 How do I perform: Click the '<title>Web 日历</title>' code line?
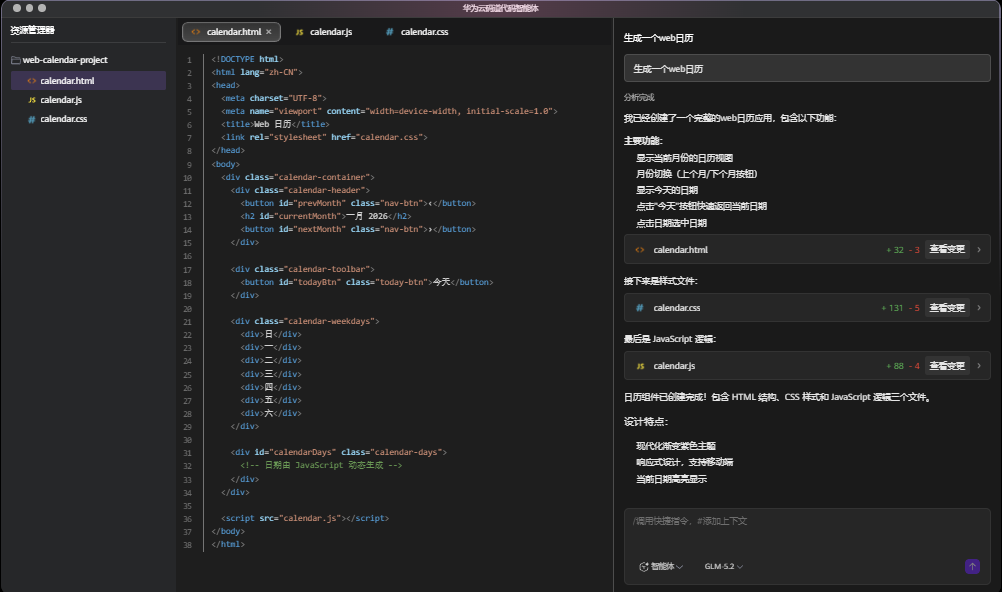point(275,125)
